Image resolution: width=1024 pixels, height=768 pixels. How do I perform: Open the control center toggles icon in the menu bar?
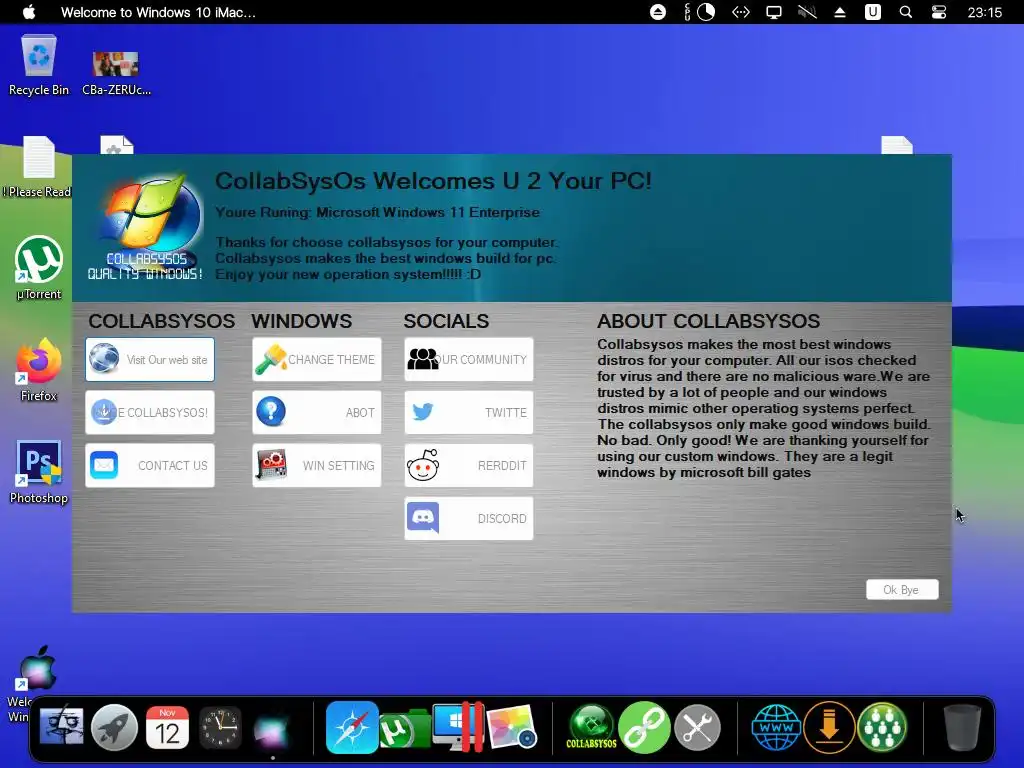click(x=939, y=12)
